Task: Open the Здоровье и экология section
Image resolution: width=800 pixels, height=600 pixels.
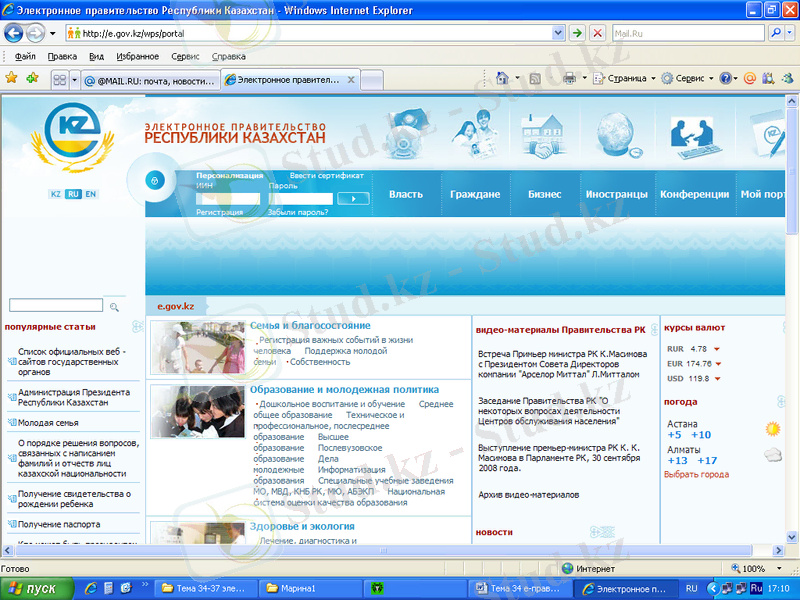Action: click(x=302, y=527)
